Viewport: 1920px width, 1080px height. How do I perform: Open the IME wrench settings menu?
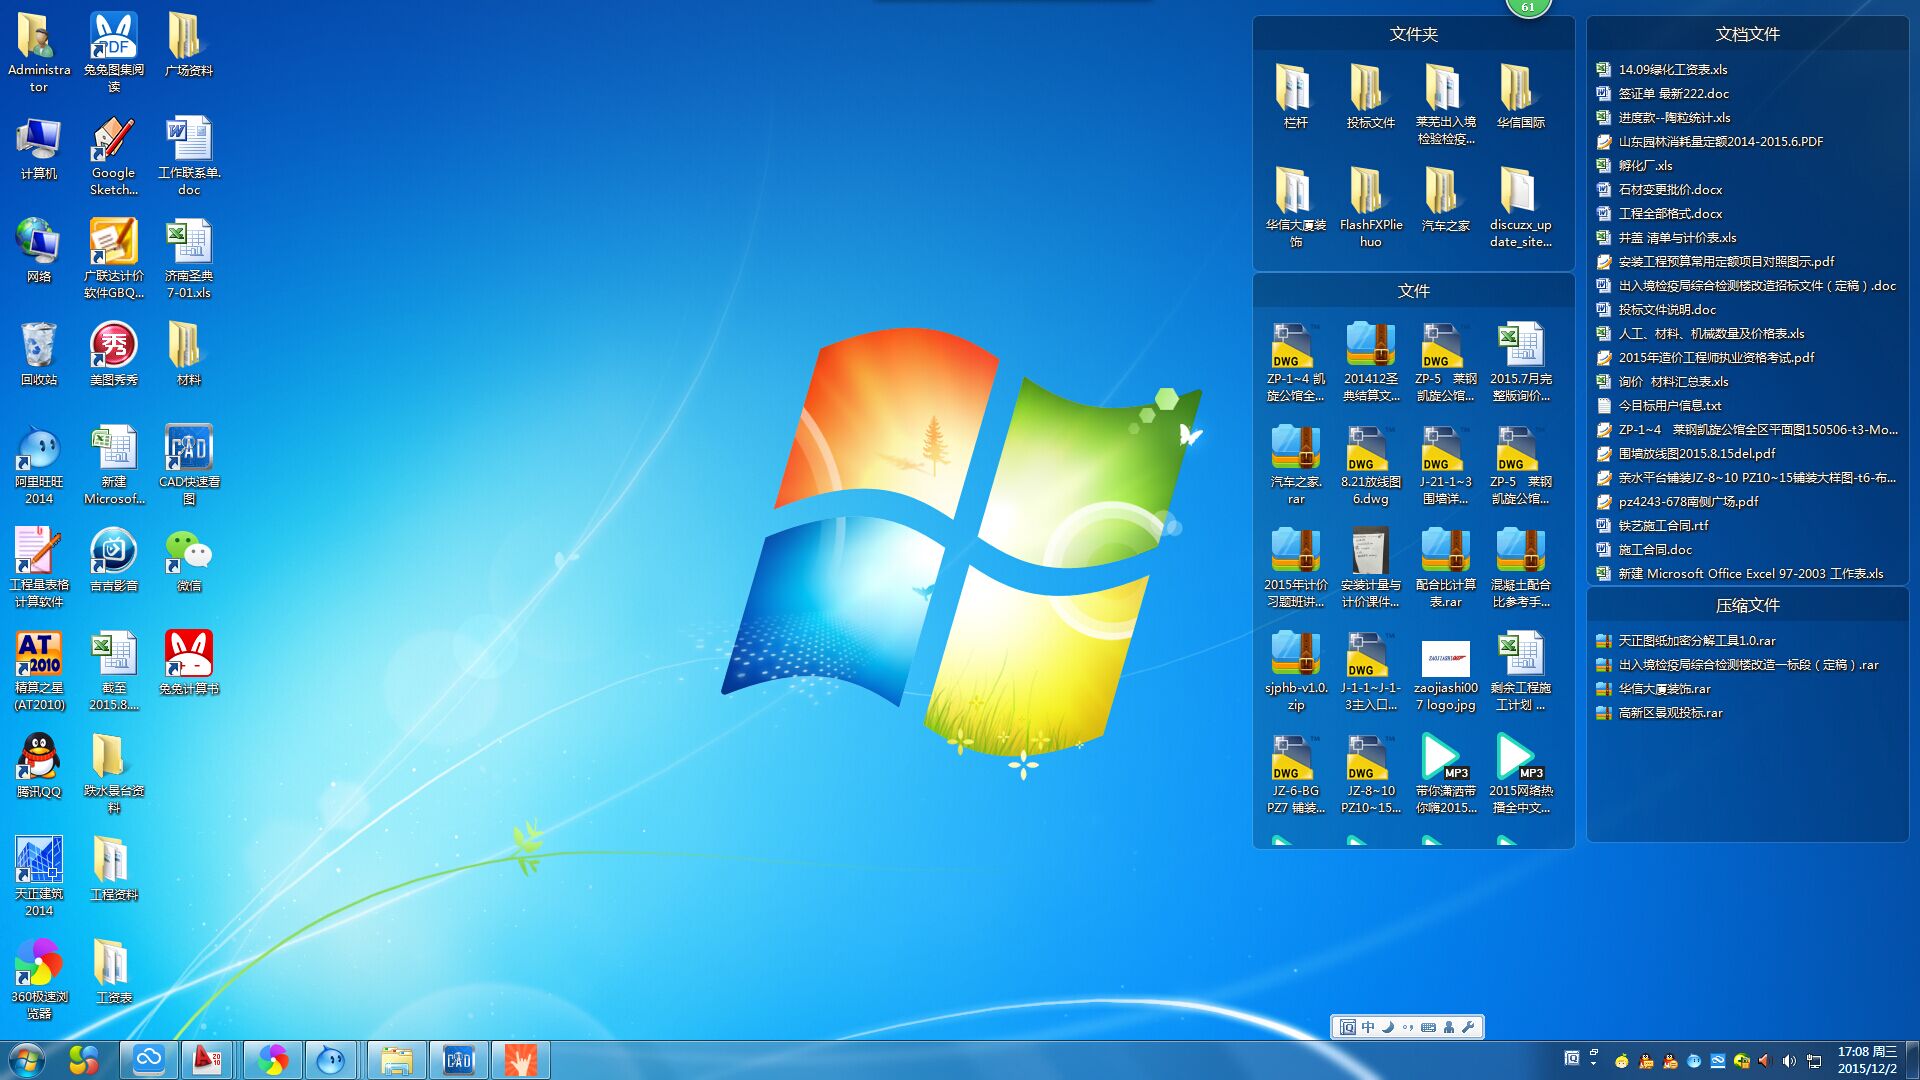1468,1027
